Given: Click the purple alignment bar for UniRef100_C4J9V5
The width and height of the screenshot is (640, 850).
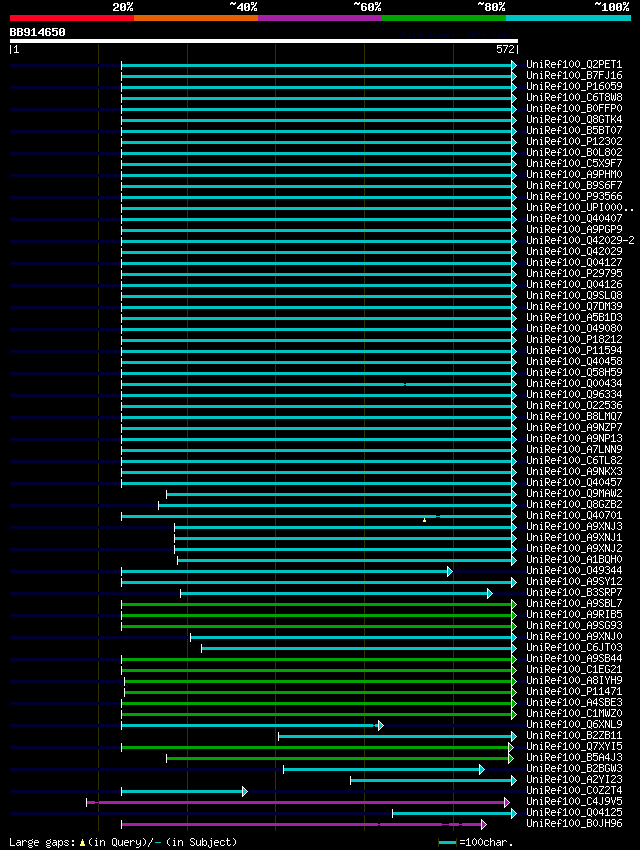Looking at the screenshot, I should pos(296,802).
